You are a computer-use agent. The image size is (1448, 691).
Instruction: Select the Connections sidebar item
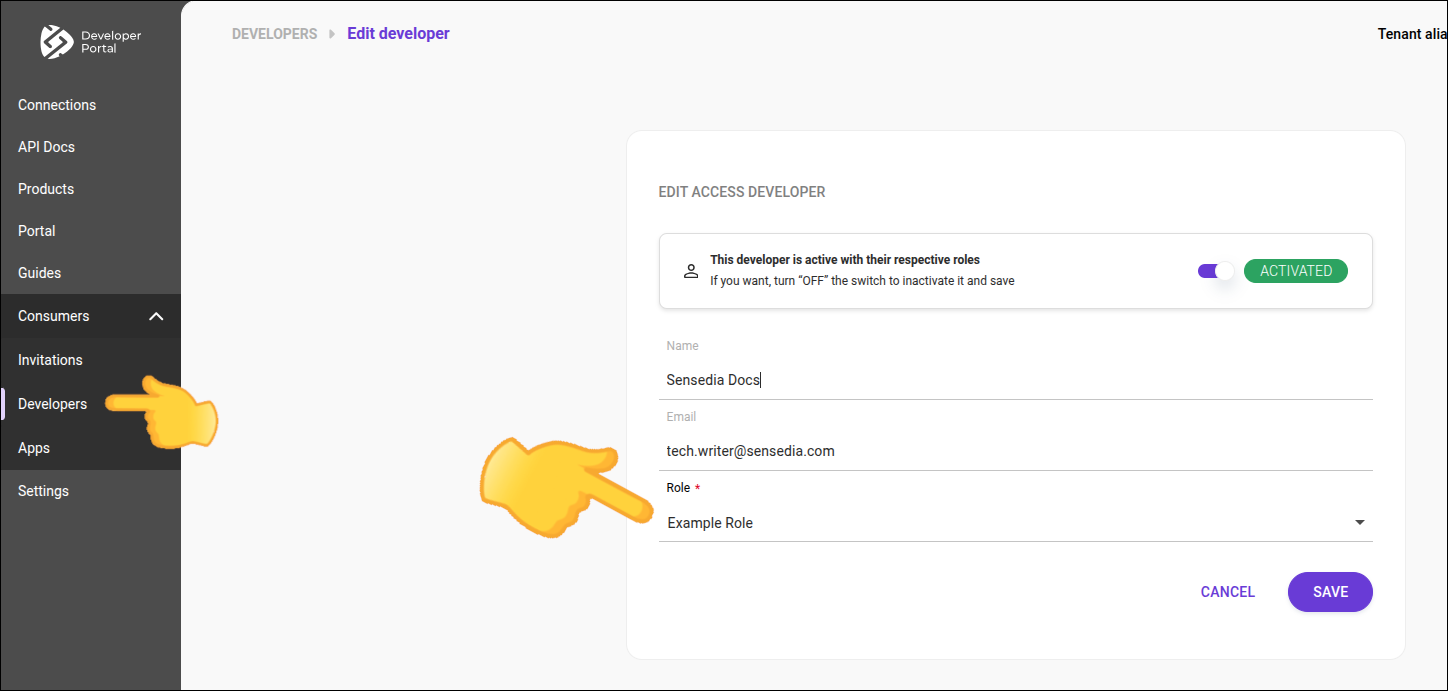(x=57, y=104)
